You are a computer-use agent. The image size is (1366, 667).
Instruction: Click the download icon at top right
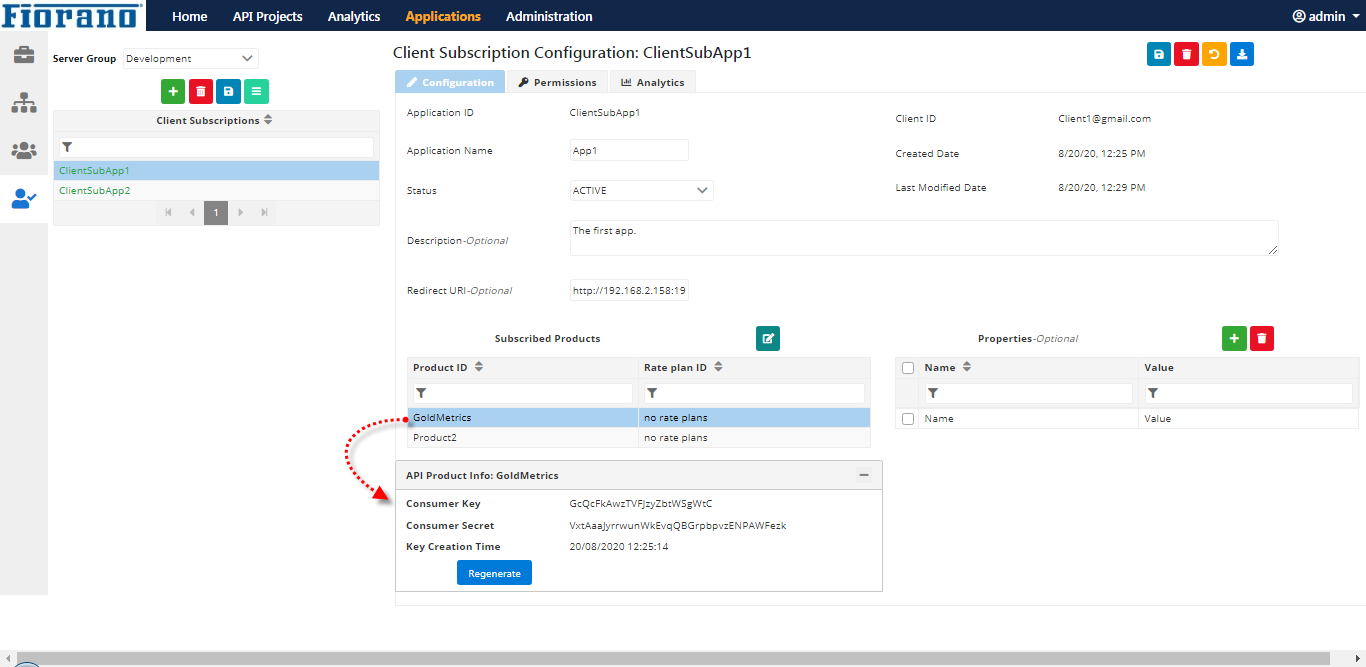pyautogui.click(x=1242, y=55)
